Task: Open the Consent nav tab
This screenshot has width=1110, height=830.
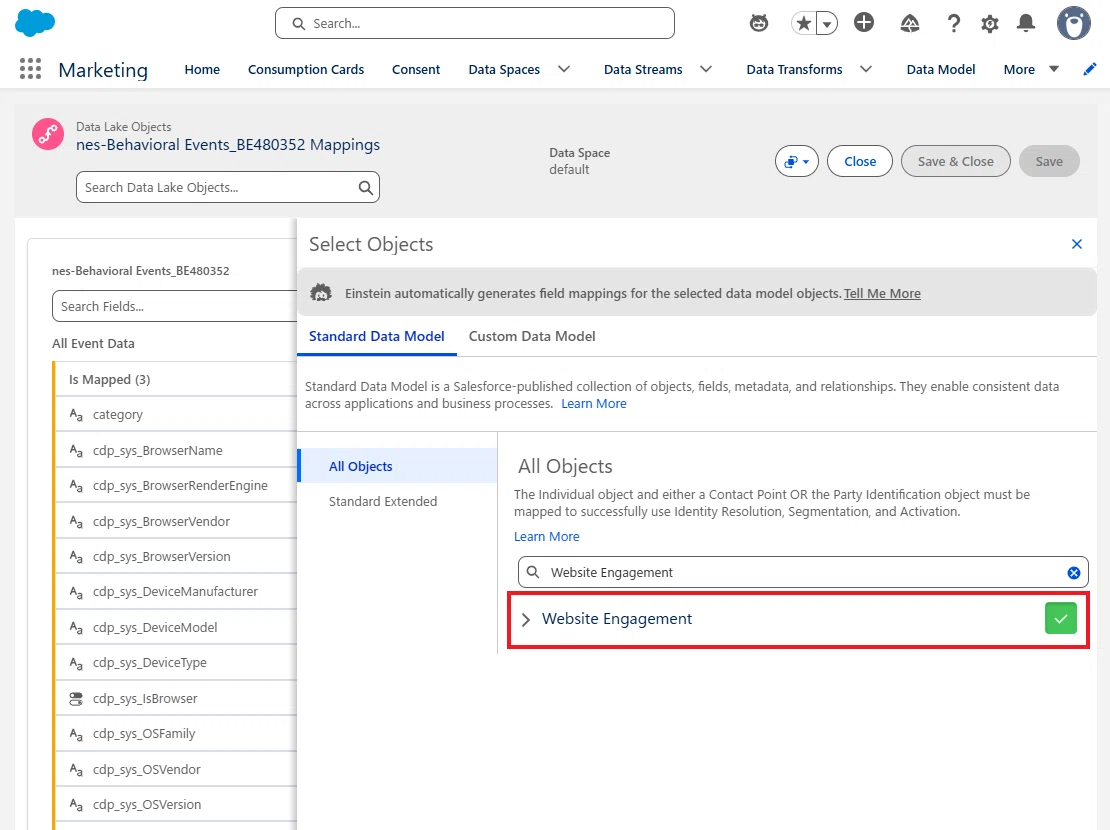Action: pyautogui.click(x=416, y=69)
